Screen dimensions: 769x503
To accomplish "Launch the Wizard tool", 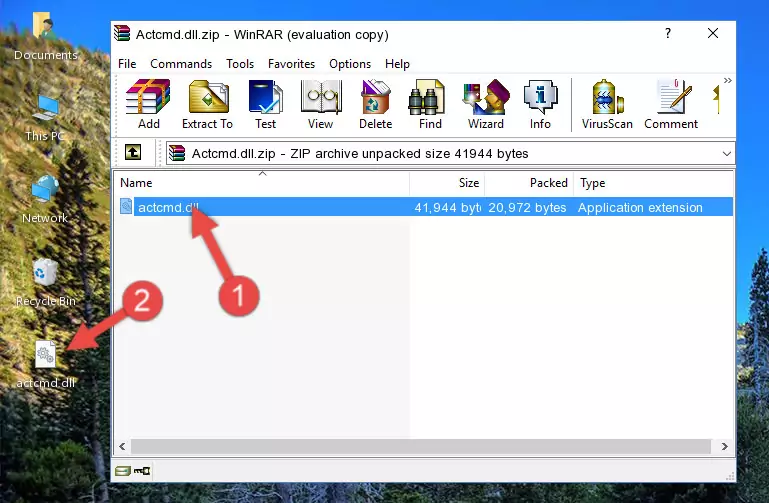I will pos(486,104).
